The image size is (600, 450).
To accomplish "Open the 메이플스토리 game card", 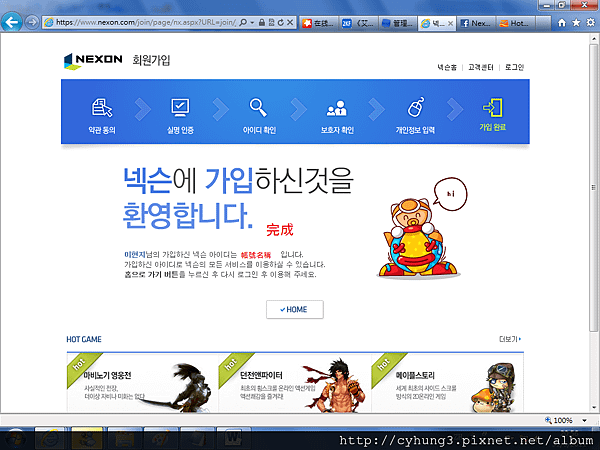I will pos(447,383).
